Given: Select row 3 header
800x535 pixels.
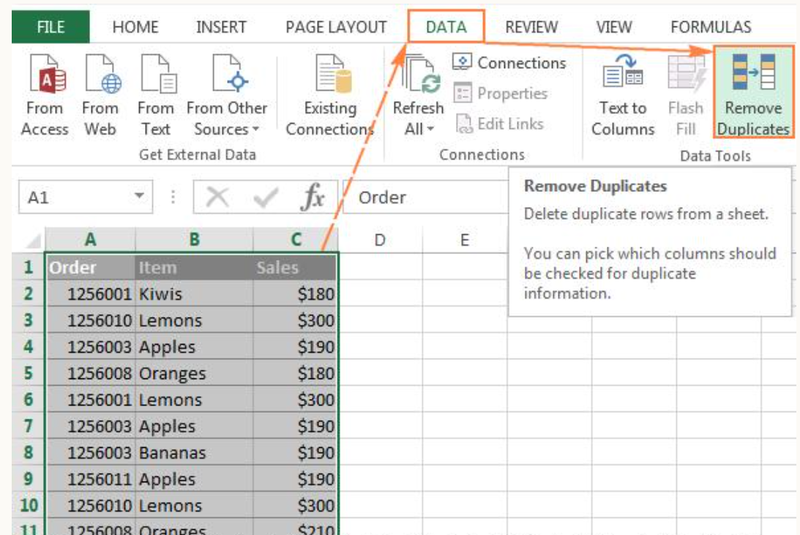Looking at the screenshot, I should (x=28, y=320).
